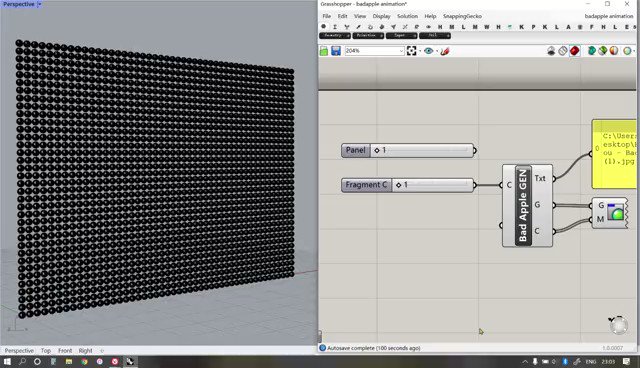Open the Solution menu
Image resolution: width=640 pixels, height=368 pixels.
(407, 16)
